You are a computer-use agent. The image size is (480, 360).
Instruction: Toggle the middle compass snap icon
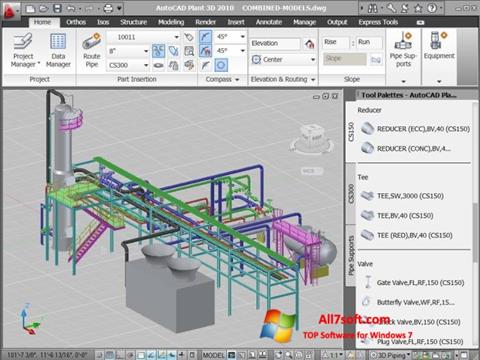[205, 51]
